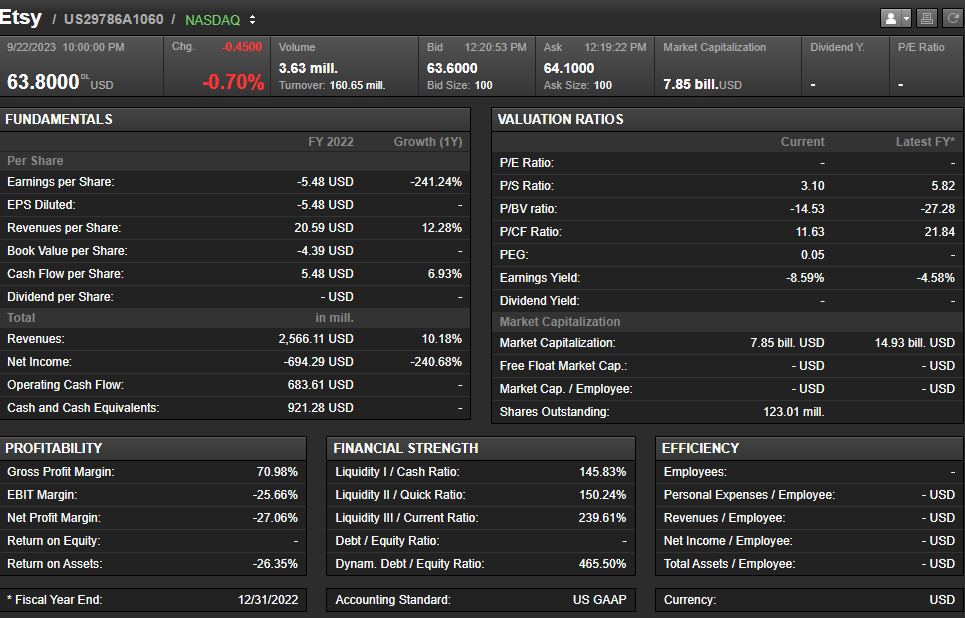Click the Shares Outstanding value 123.01 mill.
This screenshot has width=965, height=618.
794,412
